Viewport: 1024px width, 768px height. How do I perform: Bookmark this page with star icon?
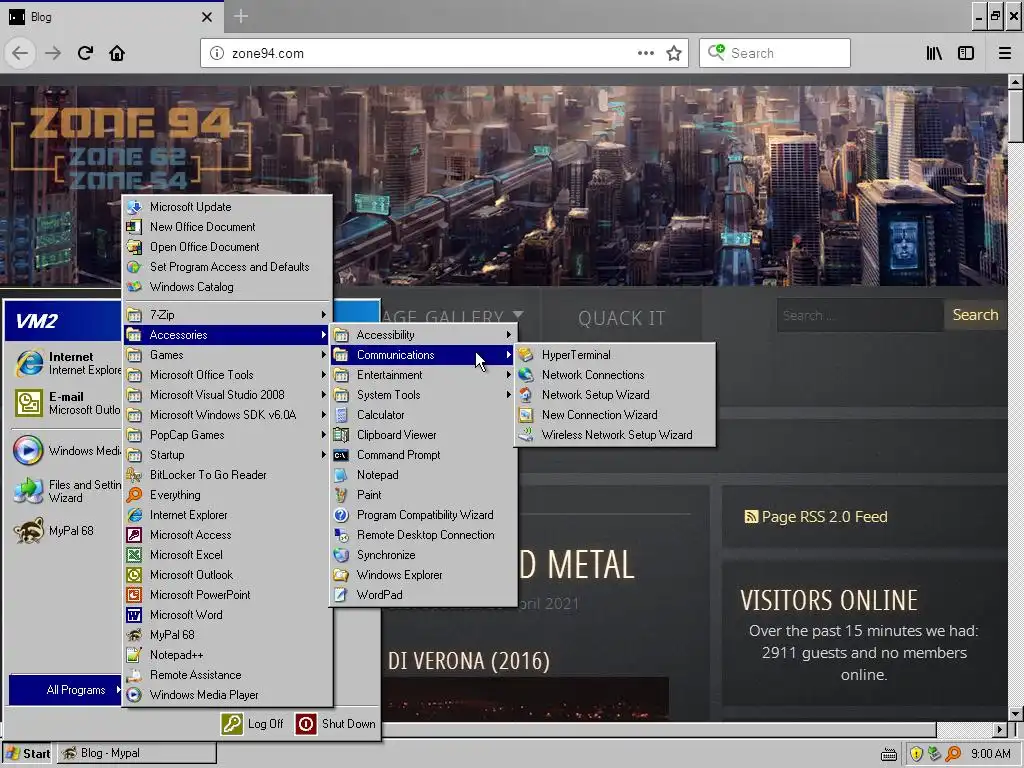674,53
